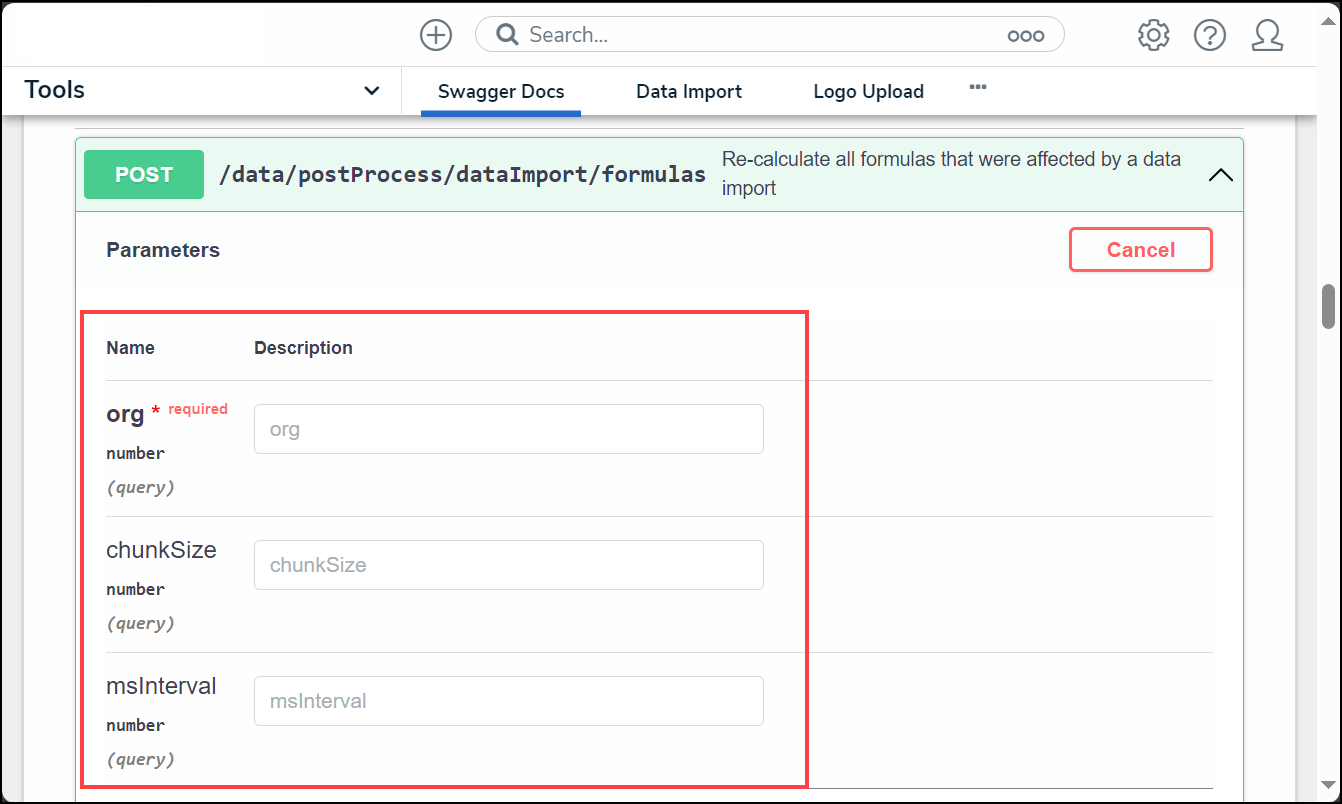
Task: Click the green POST method label
Action: coord(144,175)
